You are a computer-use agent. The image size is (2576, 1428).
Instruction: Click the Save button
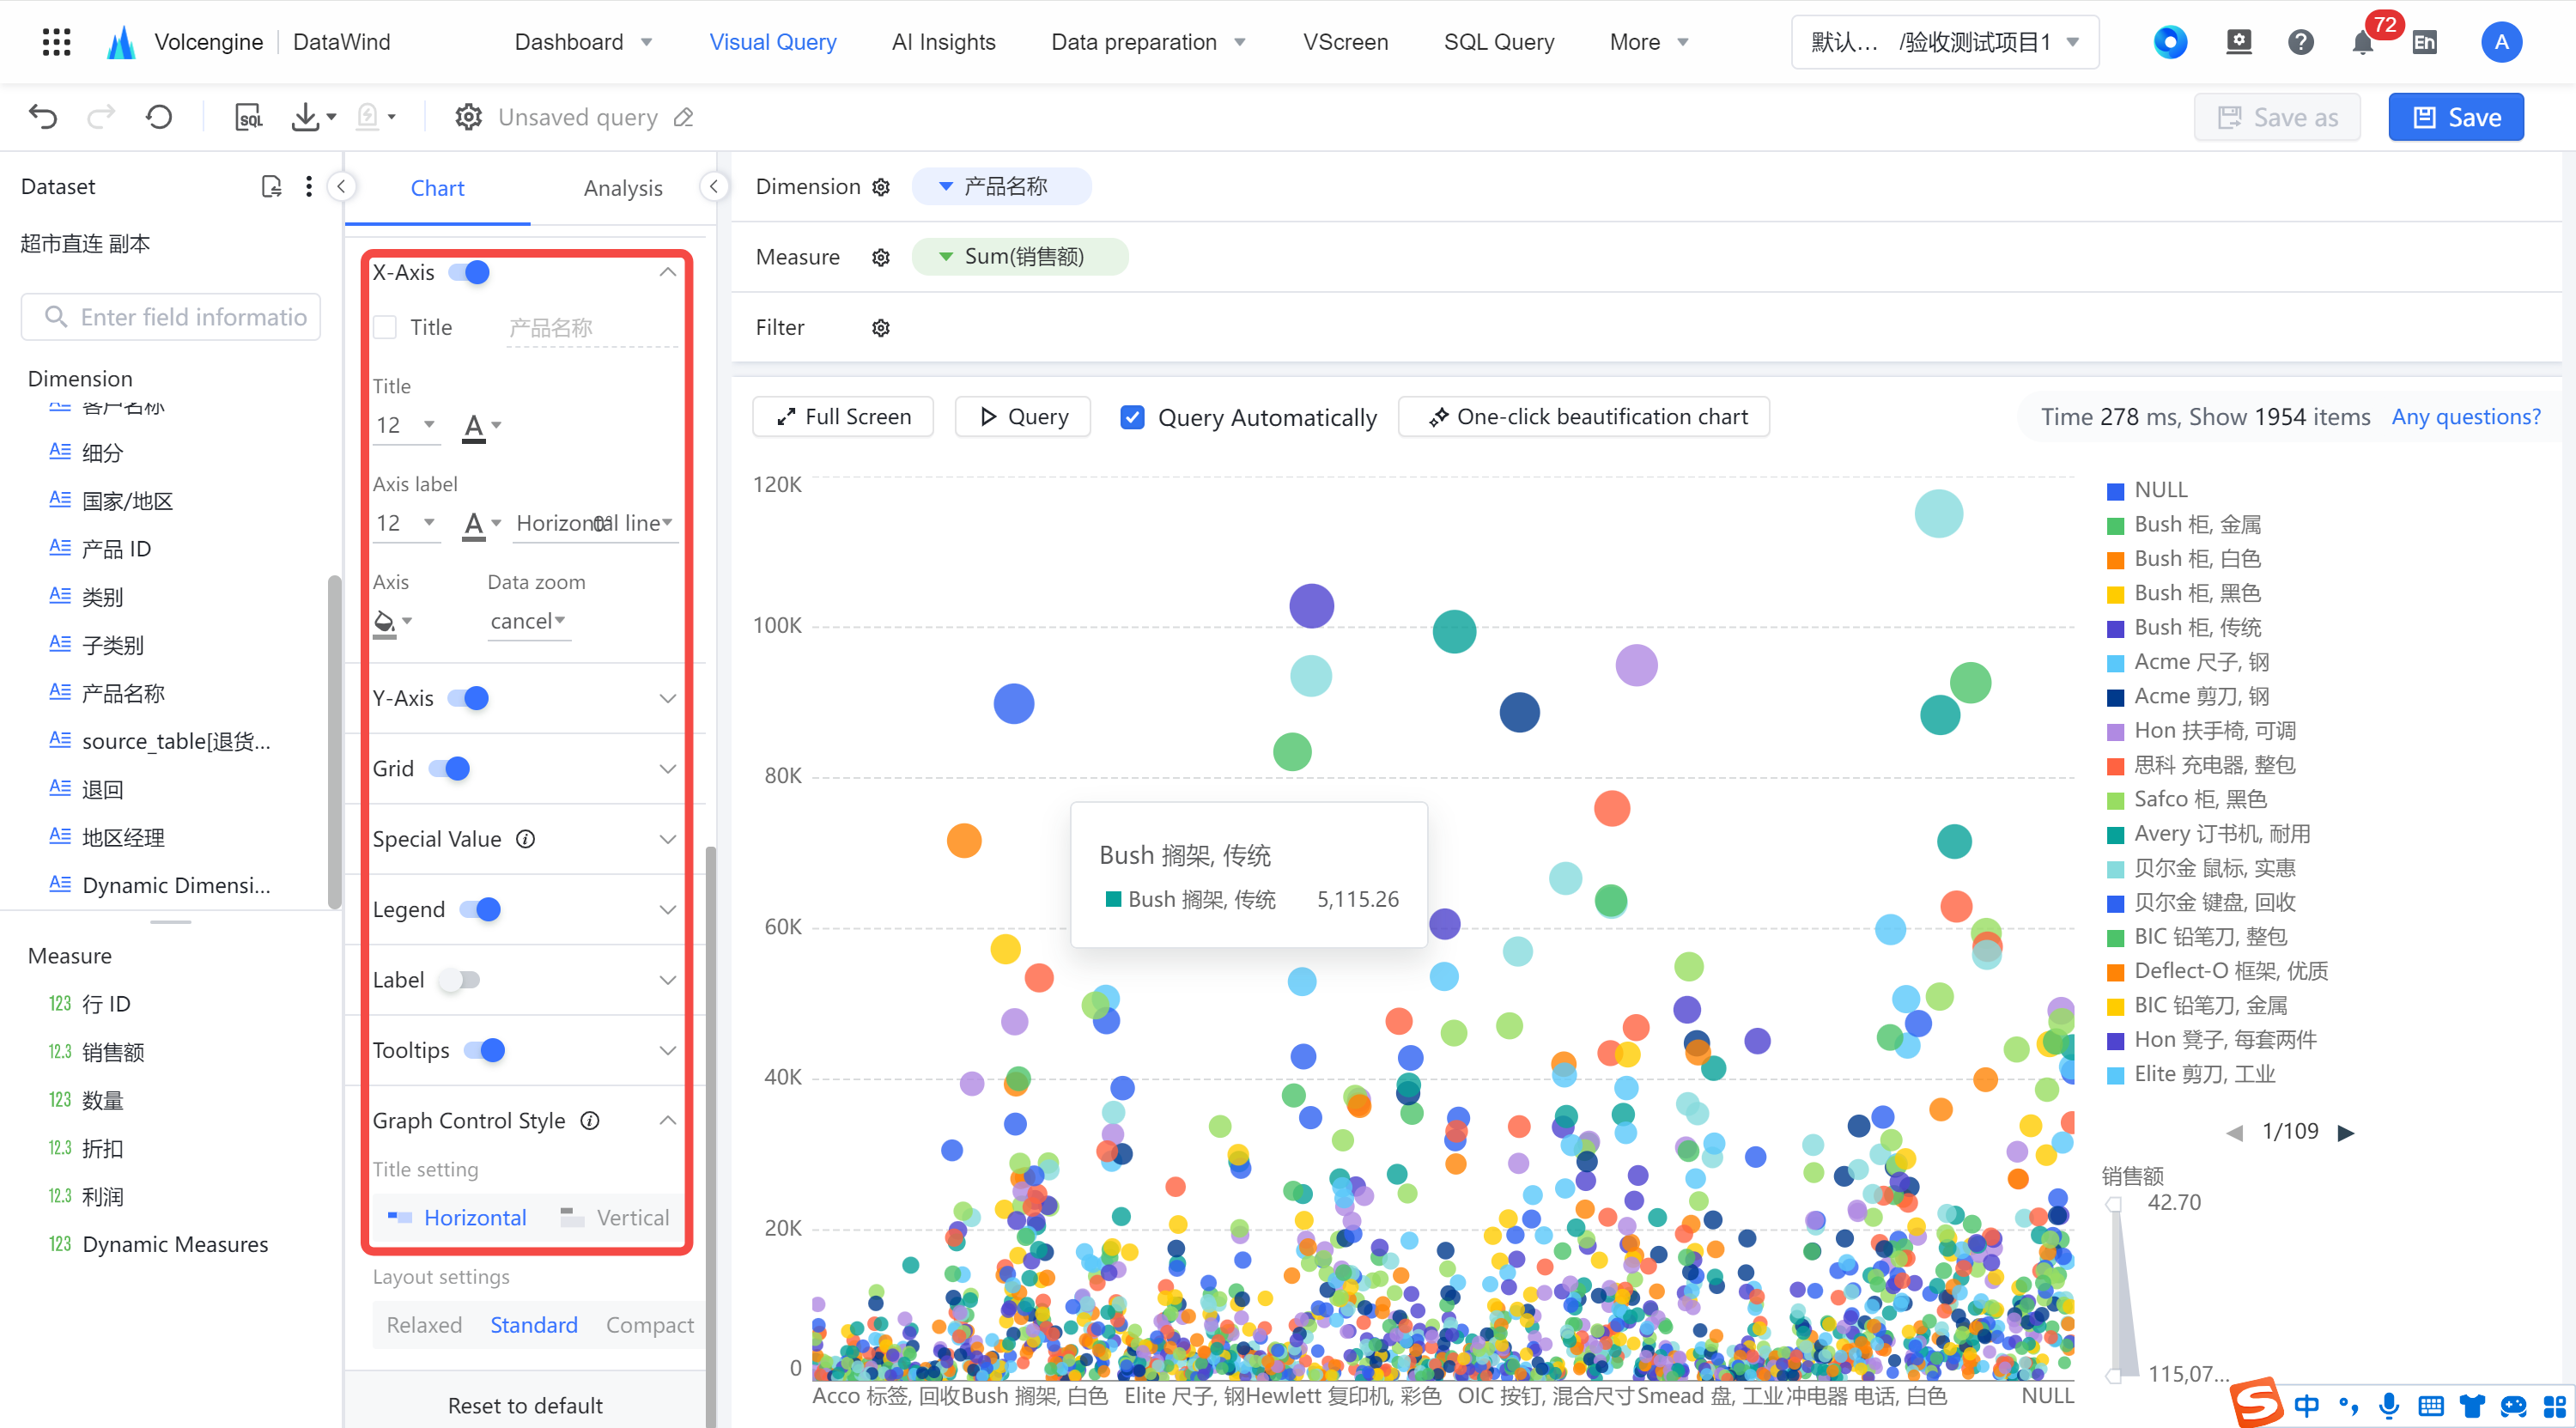pos(2455,117)
